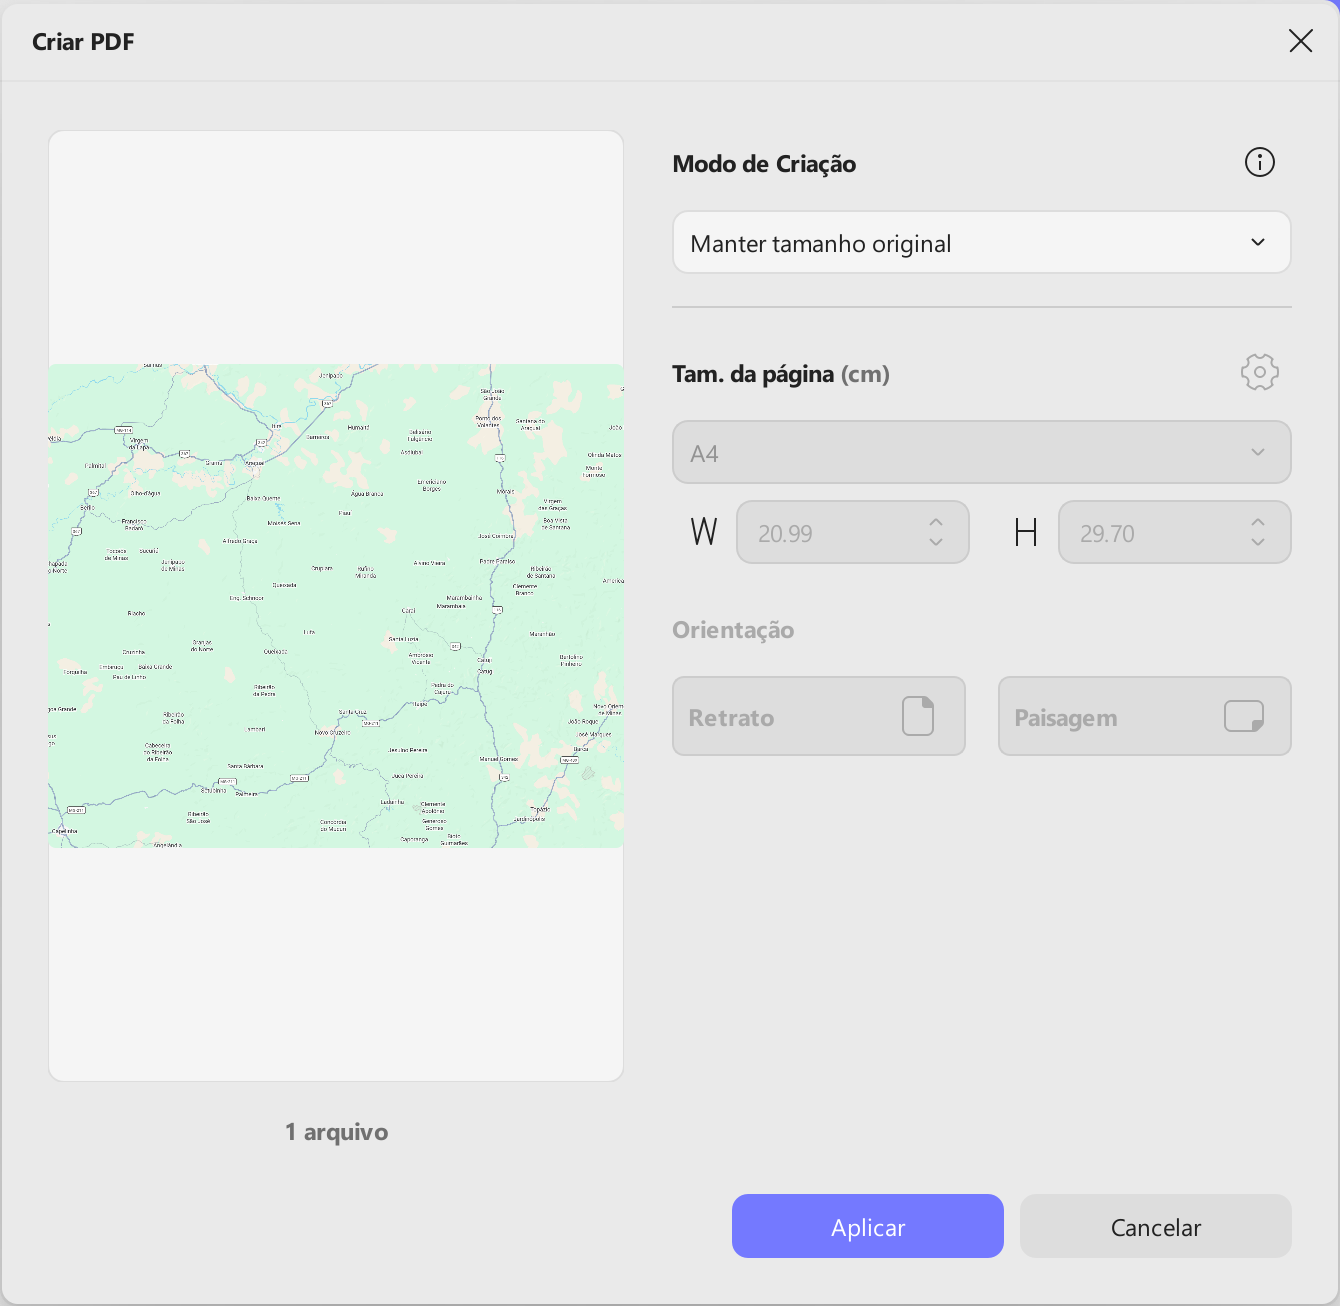This screenshot has height=1306, width=1340.
Task: Click the width W input field
Action: (x=852, y=532)
